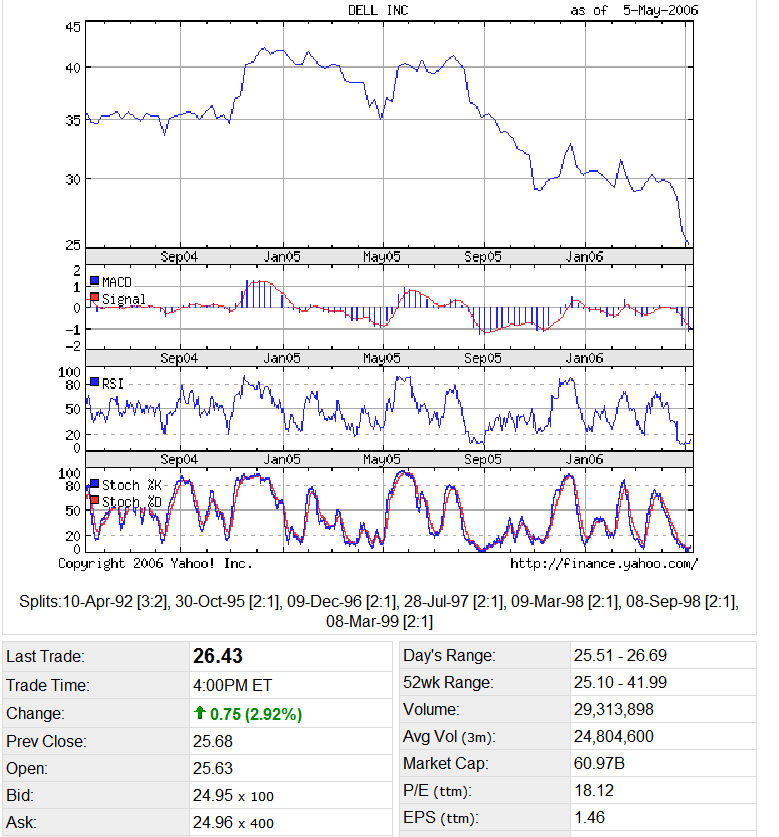
Task: Open the http://finance.yahoo.com/ URL text
Action: coord(604,564)
